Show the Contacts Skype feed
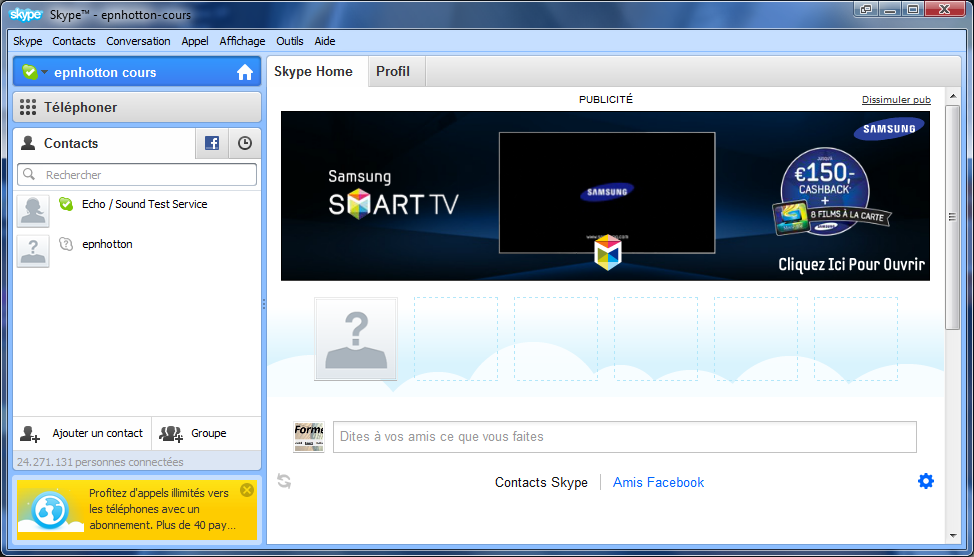Viewport: 974px width, 557px height. pos(541,482)
